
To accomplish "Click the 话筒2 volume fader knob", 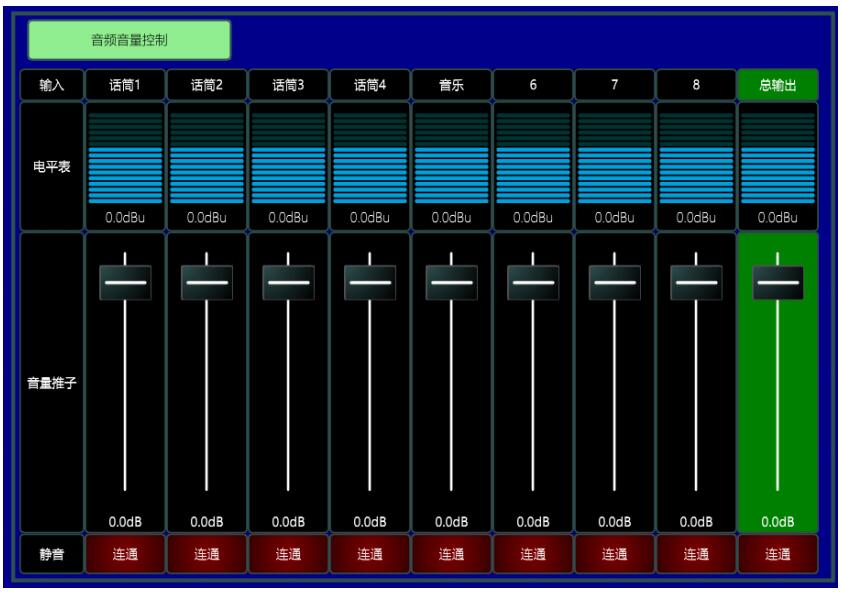I will coord(207,283).
